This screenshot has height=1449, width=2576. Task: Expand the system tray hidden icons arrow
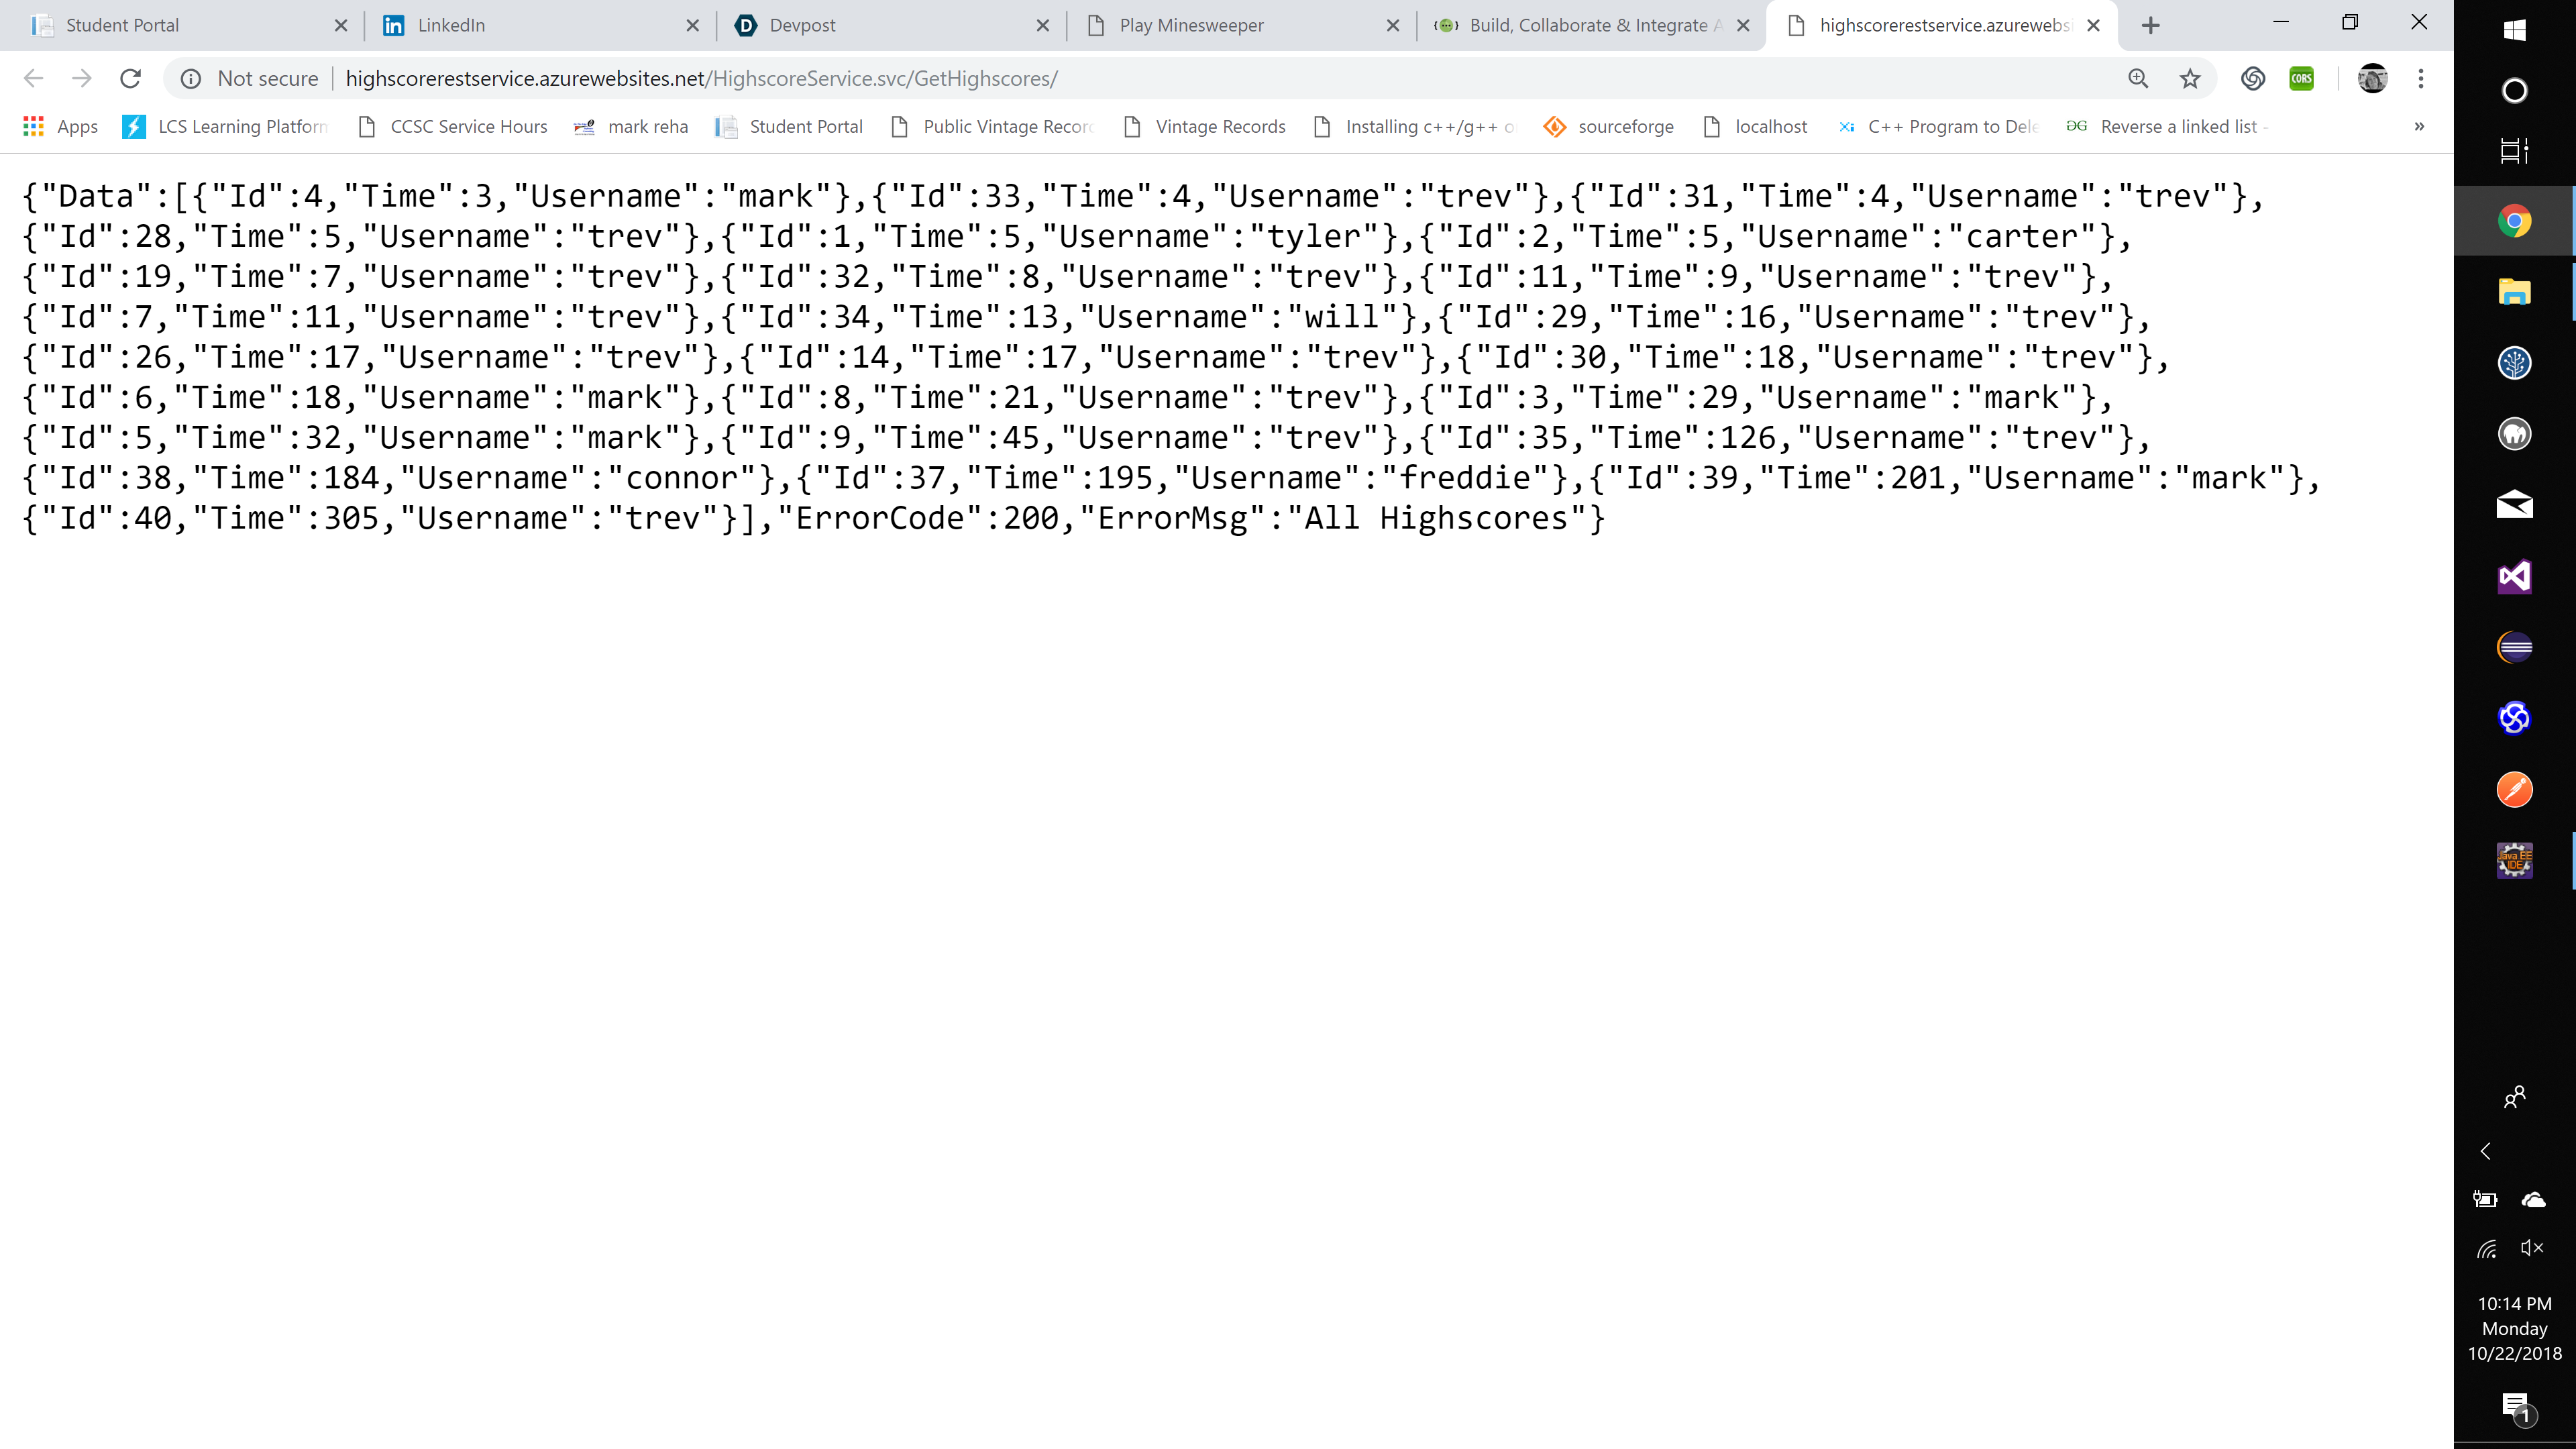[2486, 1151]
